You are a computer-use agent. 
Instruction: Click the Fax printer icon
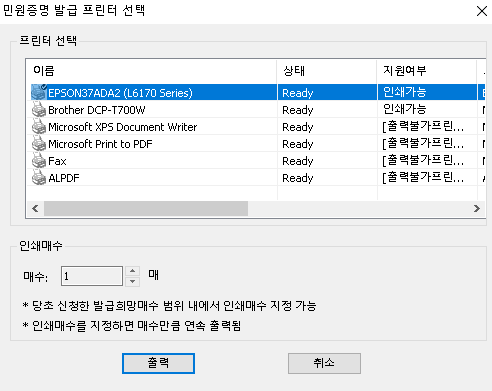[39, 160]
